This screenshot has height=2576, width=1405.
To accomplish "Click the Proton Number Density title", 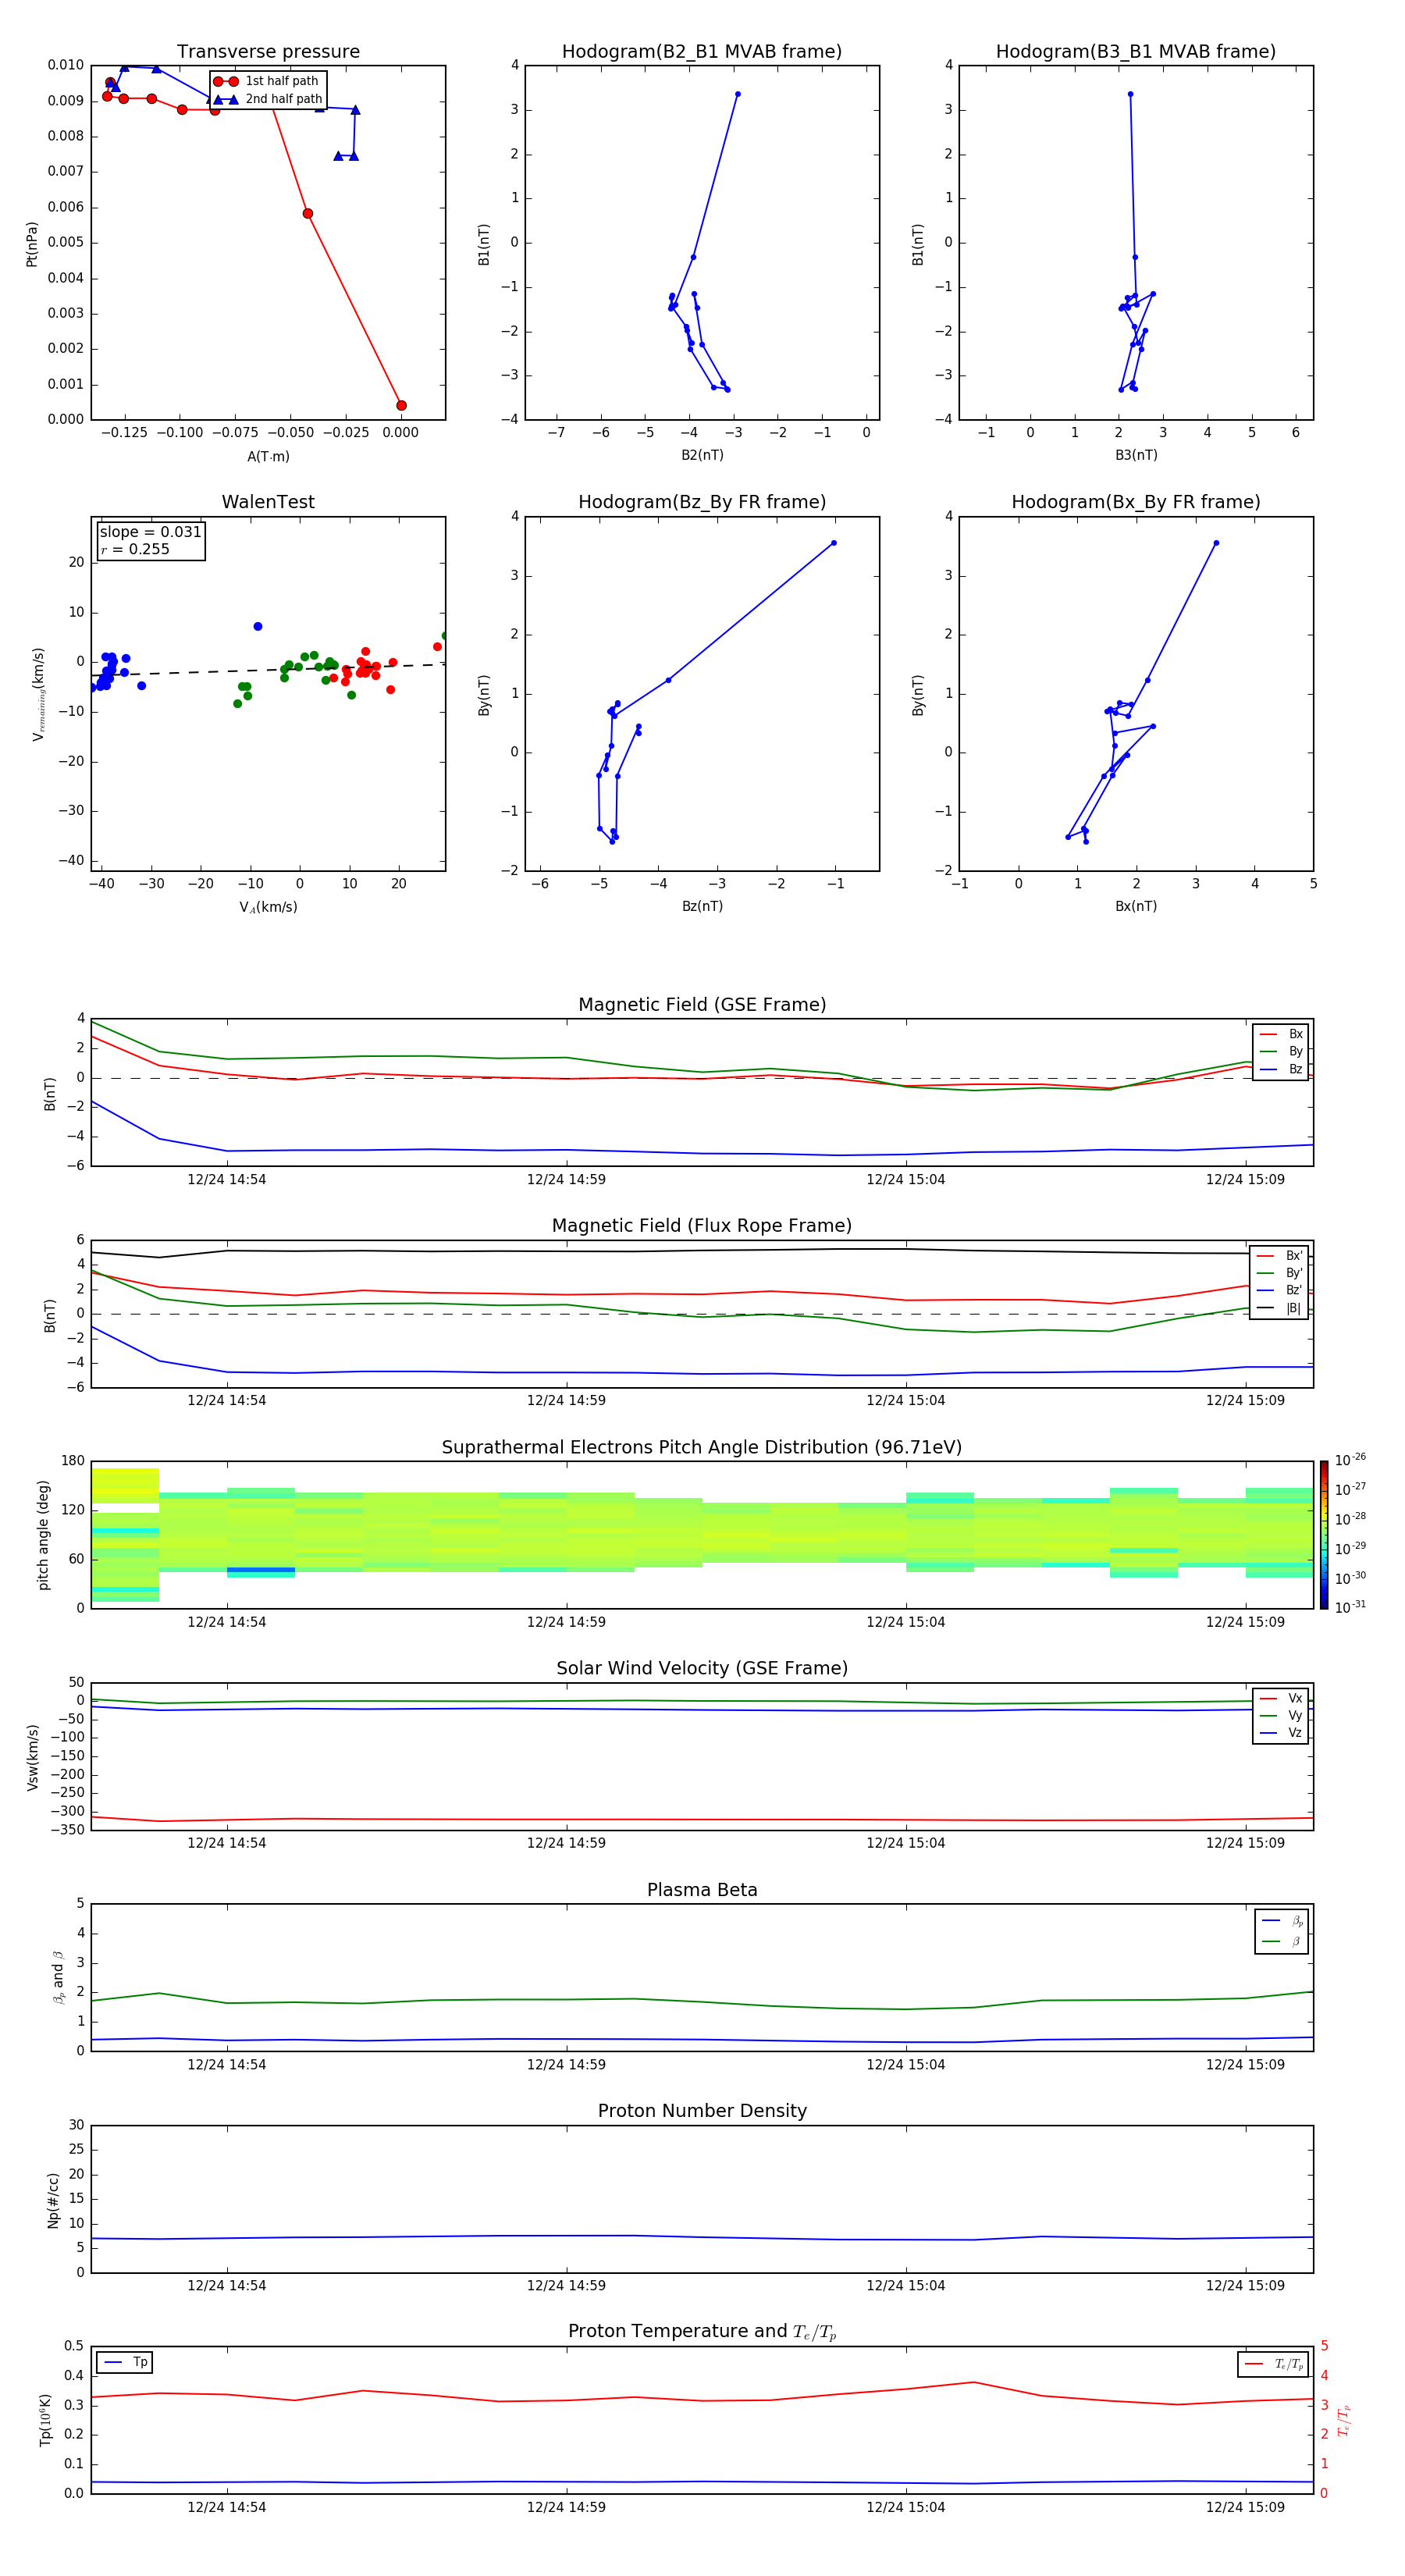I will point(702,2112).
